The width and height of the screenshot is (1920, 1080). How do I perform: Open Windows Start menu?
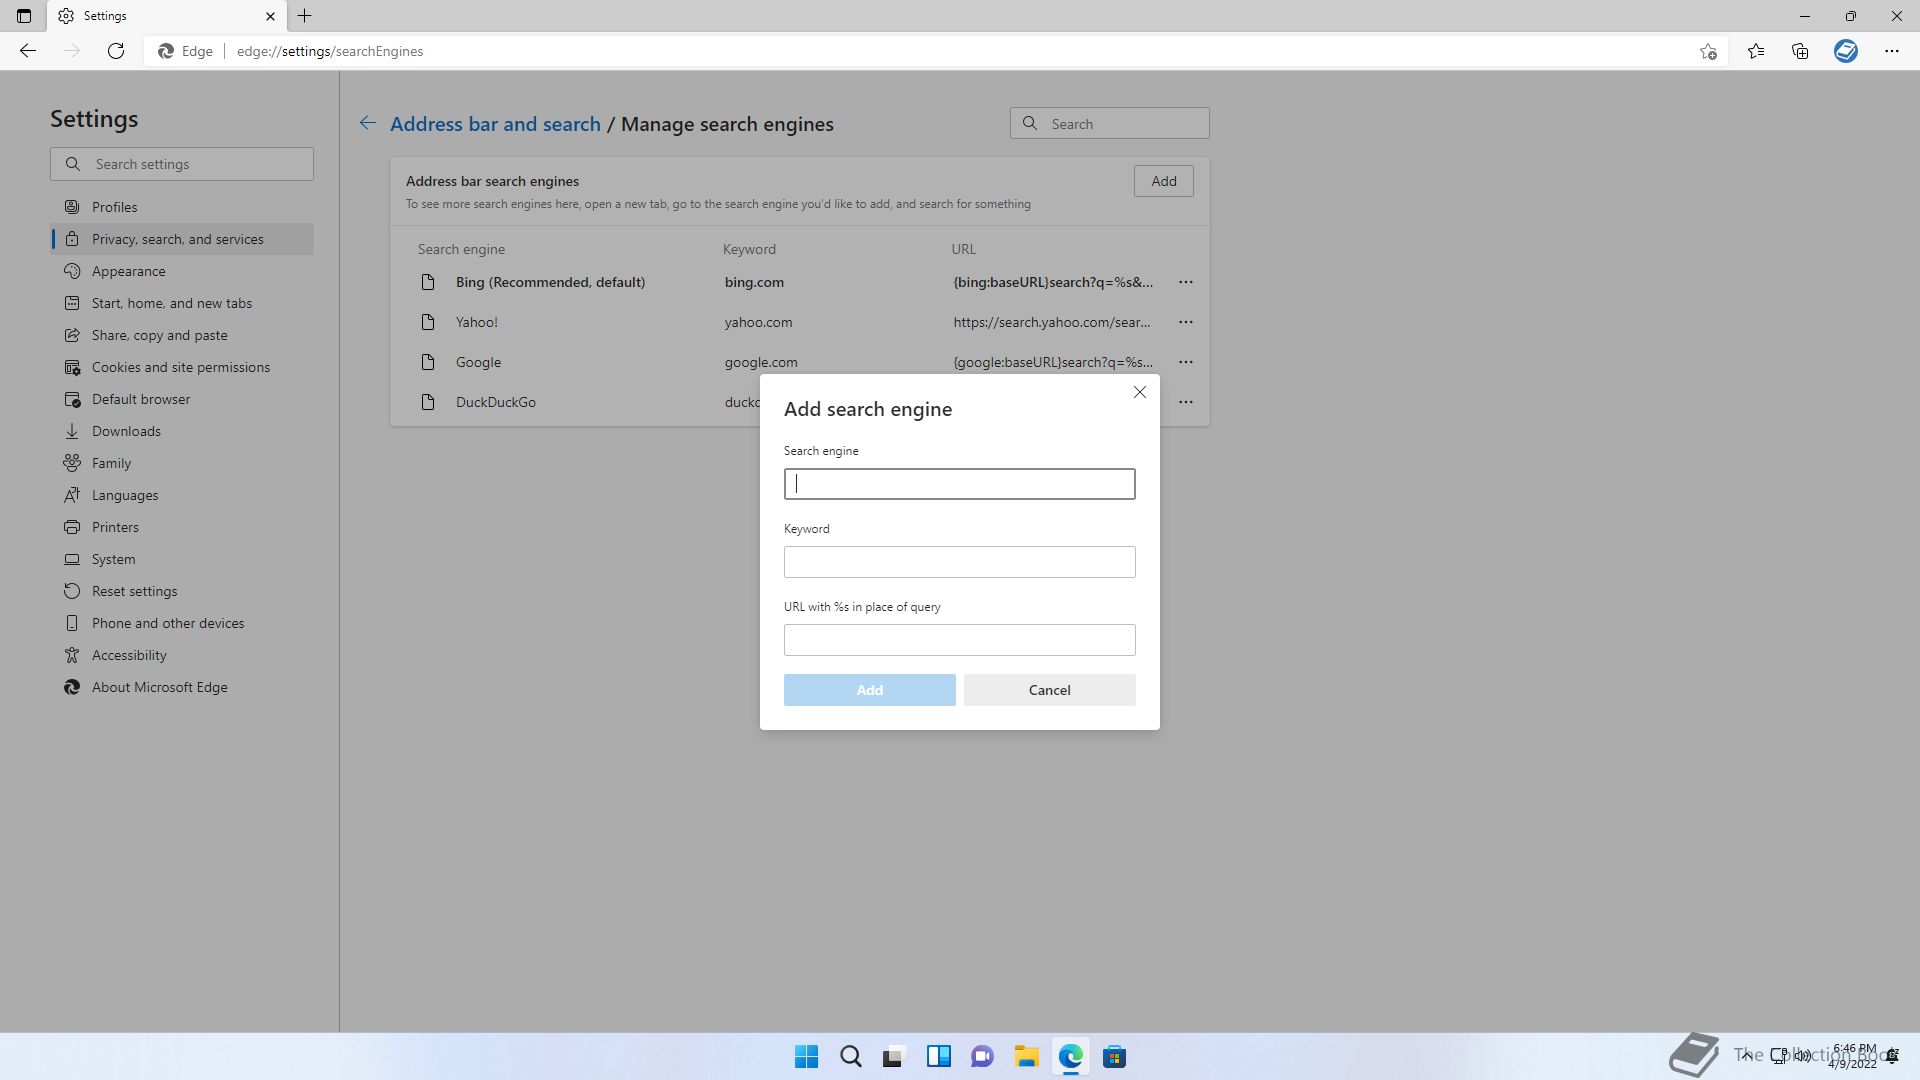click(806, 1057)
